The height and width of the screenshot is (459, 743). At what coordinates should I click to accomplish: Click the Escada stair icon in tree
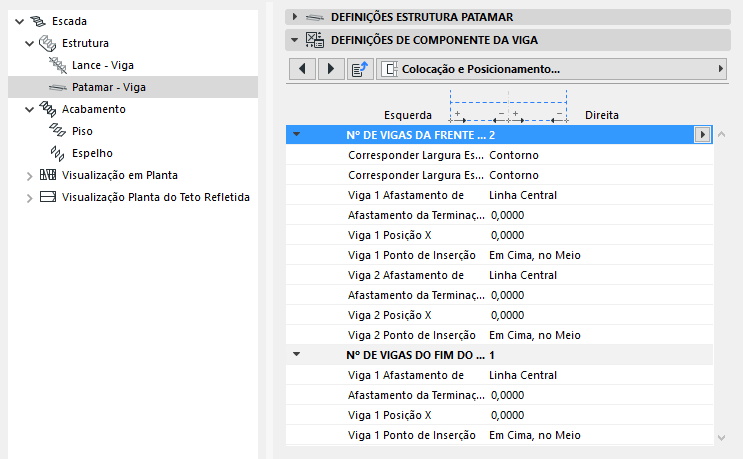point(37,21)
